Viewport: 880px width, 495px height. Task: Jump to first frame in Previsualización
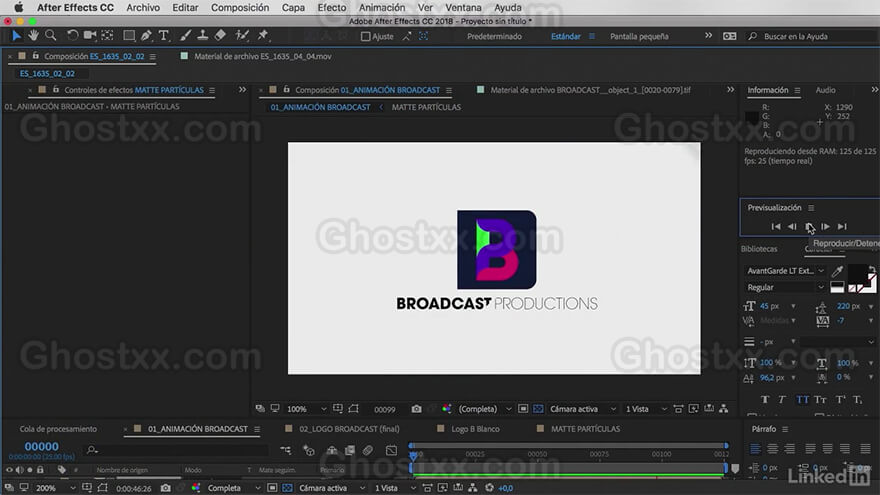click(776, 226)
